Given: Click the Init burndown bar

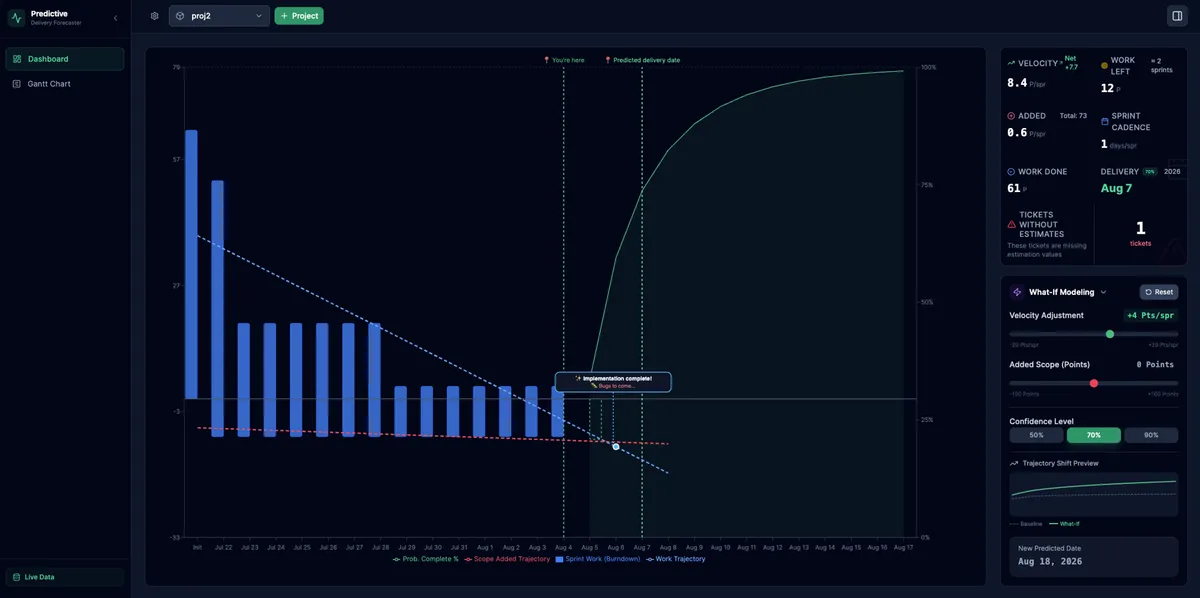Looking at the screenshot, I should 191,264.
